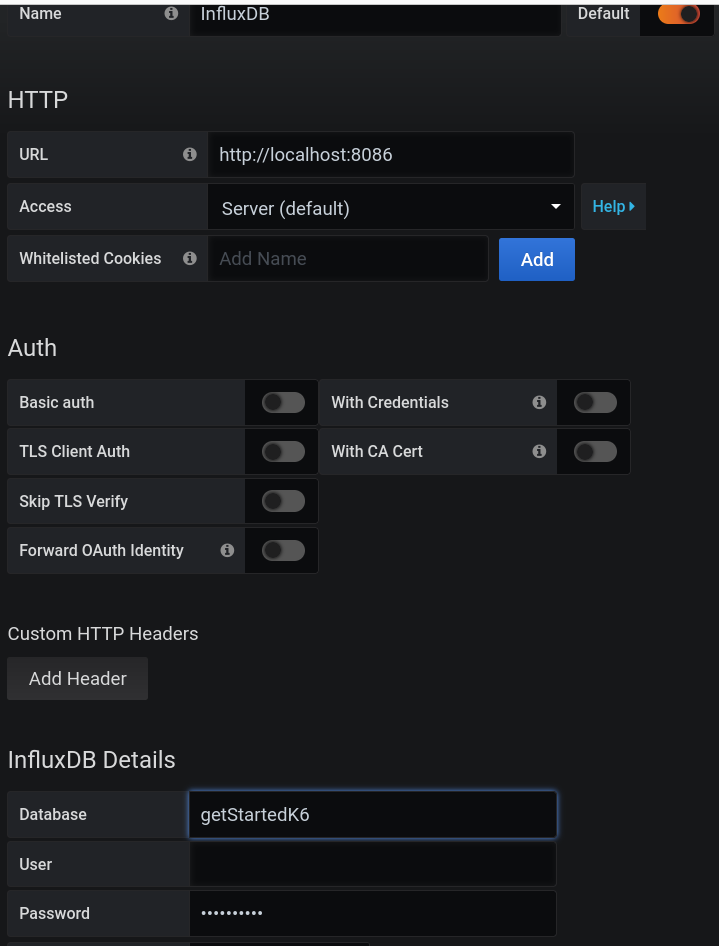Expand the Help section next to Access

tap(613, 207)
